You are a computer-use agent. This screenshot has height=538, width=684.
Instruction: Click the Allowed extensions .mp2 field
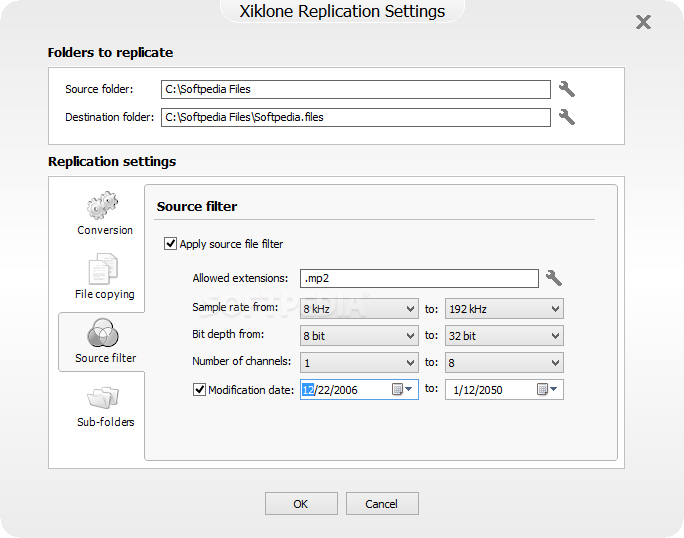(x=419, y=278)
